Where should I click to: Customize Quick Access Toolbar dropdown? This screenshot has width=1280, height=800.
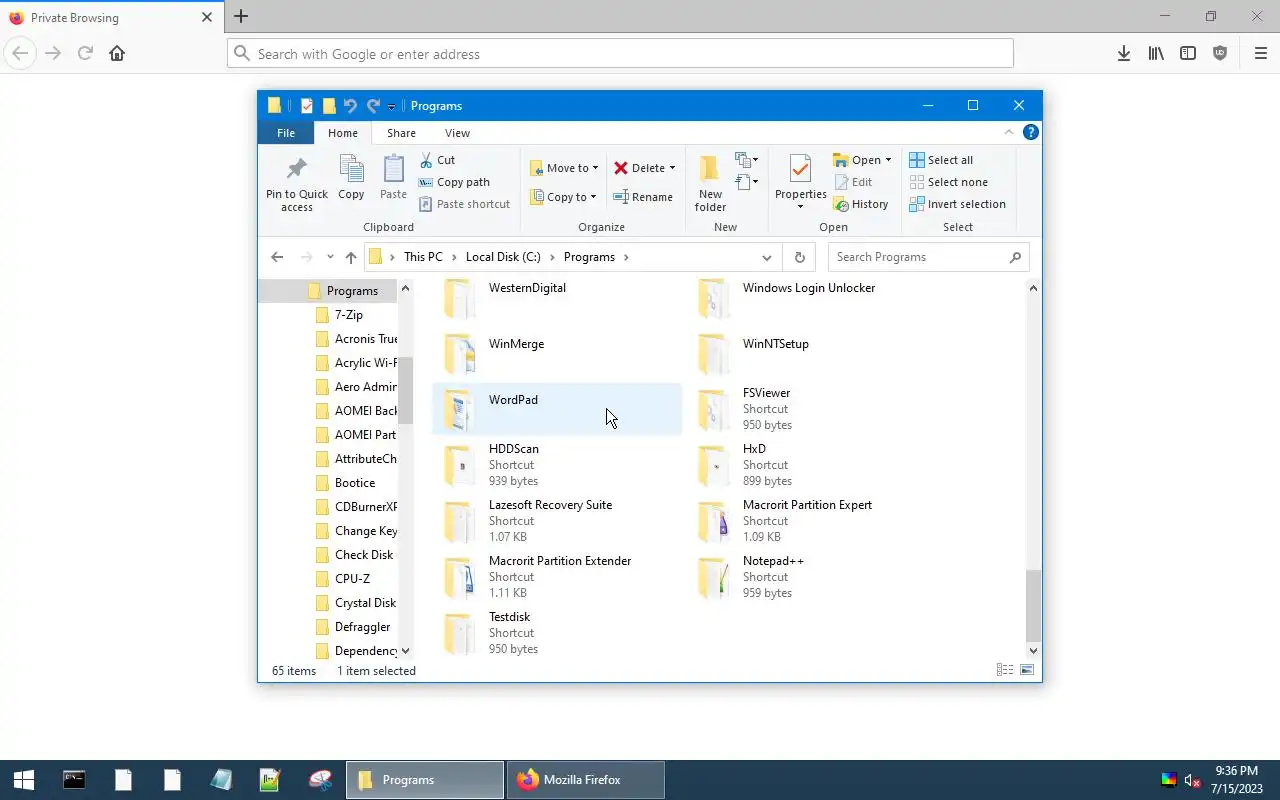coord(391,106)
